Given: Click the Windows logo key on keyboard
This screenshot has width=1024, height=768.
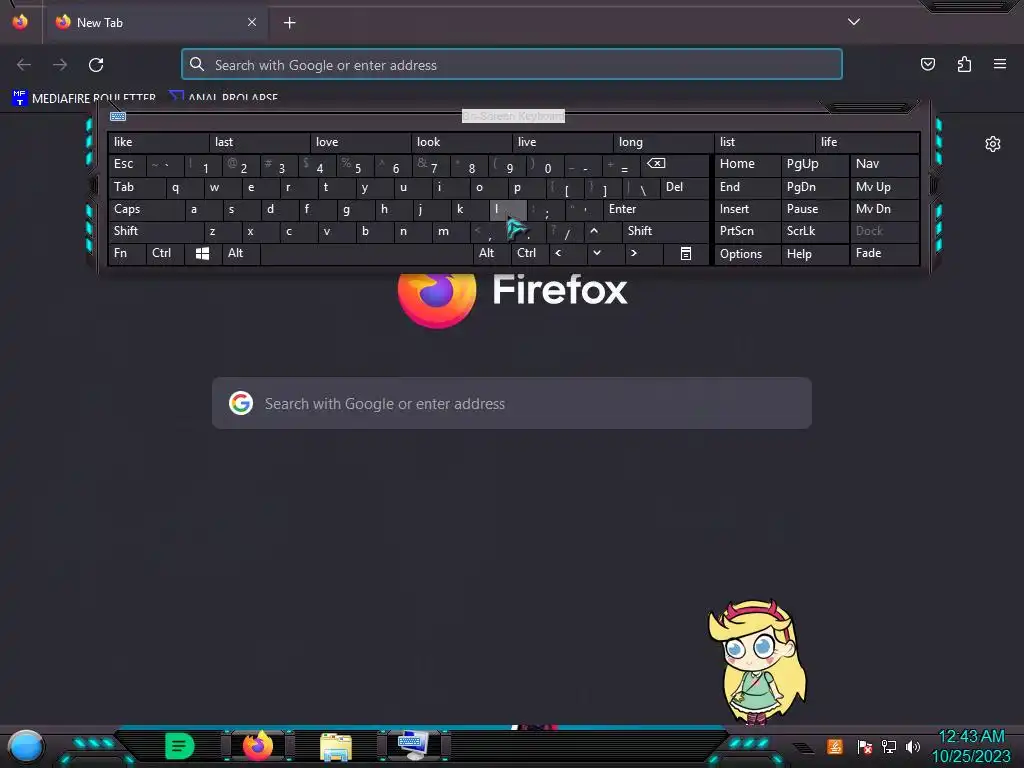Looking at the screenshot, I should coord(202,253).
